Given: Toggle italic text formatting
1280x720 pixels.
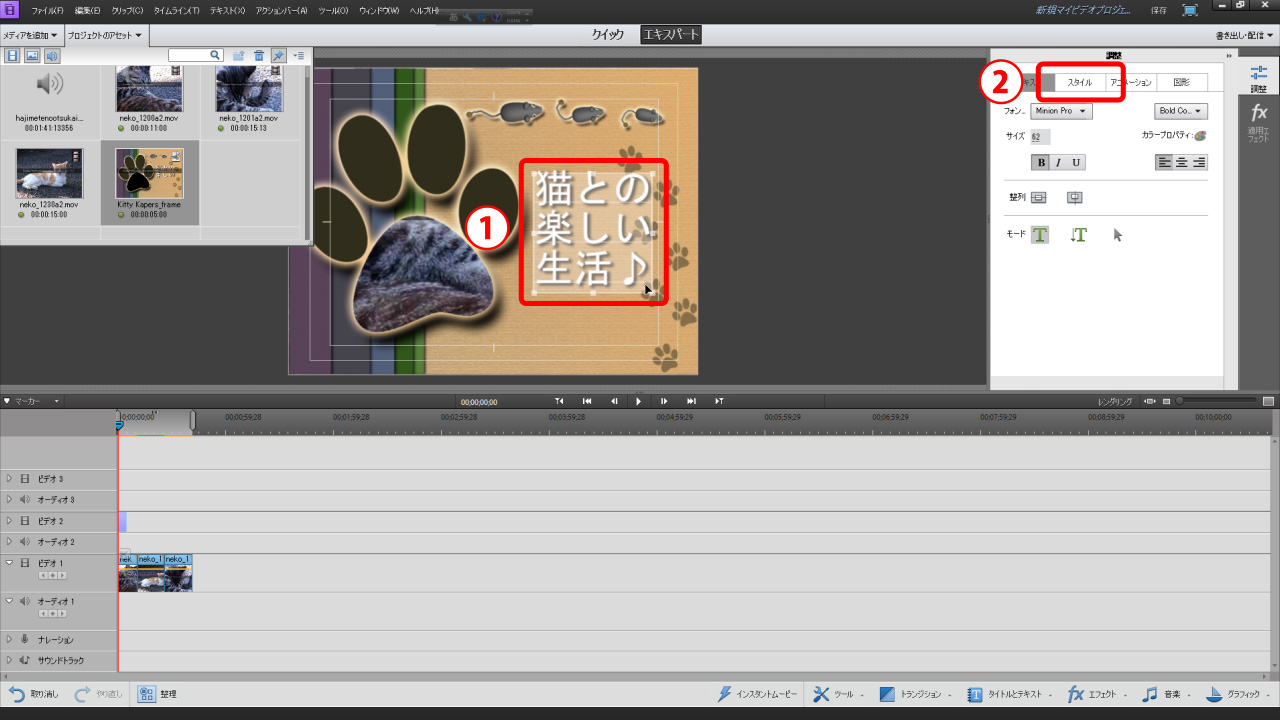Looking at the screenshot, I should coord(1058,163).
